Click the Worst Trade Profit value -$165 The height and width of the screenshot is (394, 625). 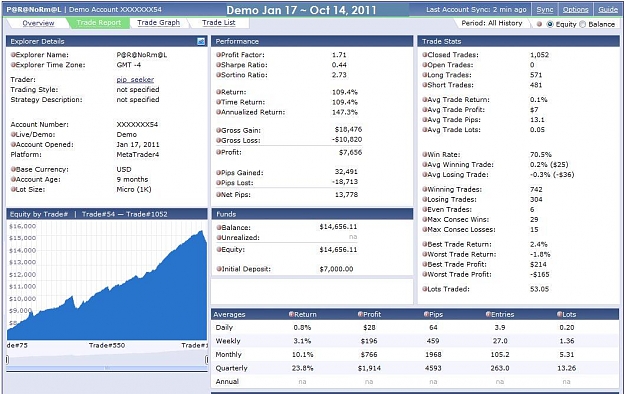point(540,274)
